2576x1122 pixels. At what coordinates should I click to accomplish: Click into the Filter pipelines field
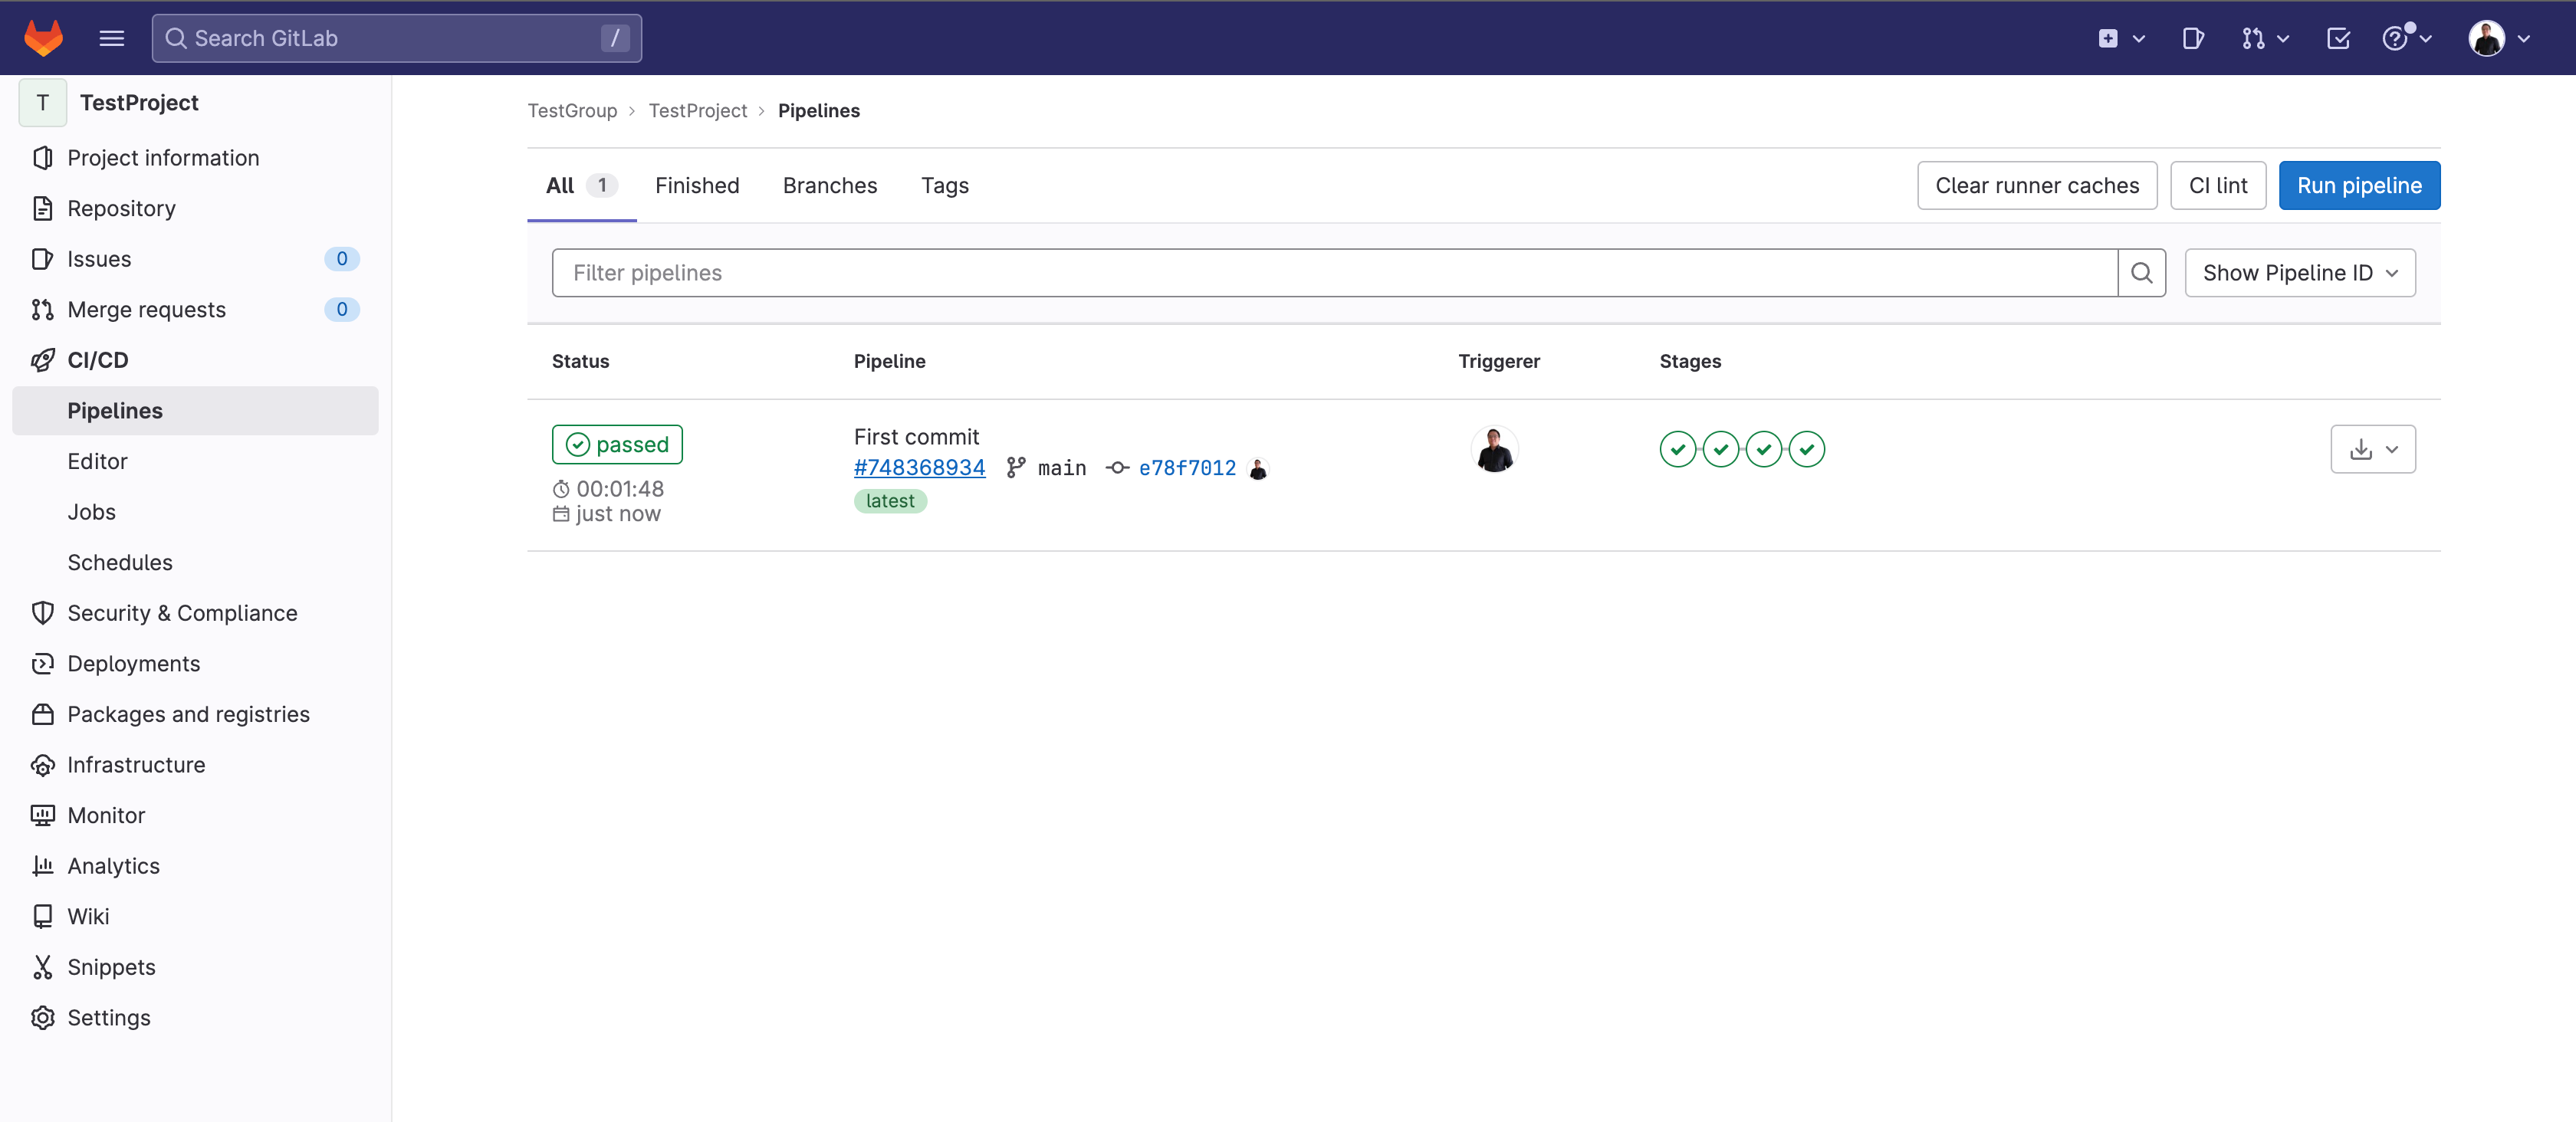(1334, 273)
